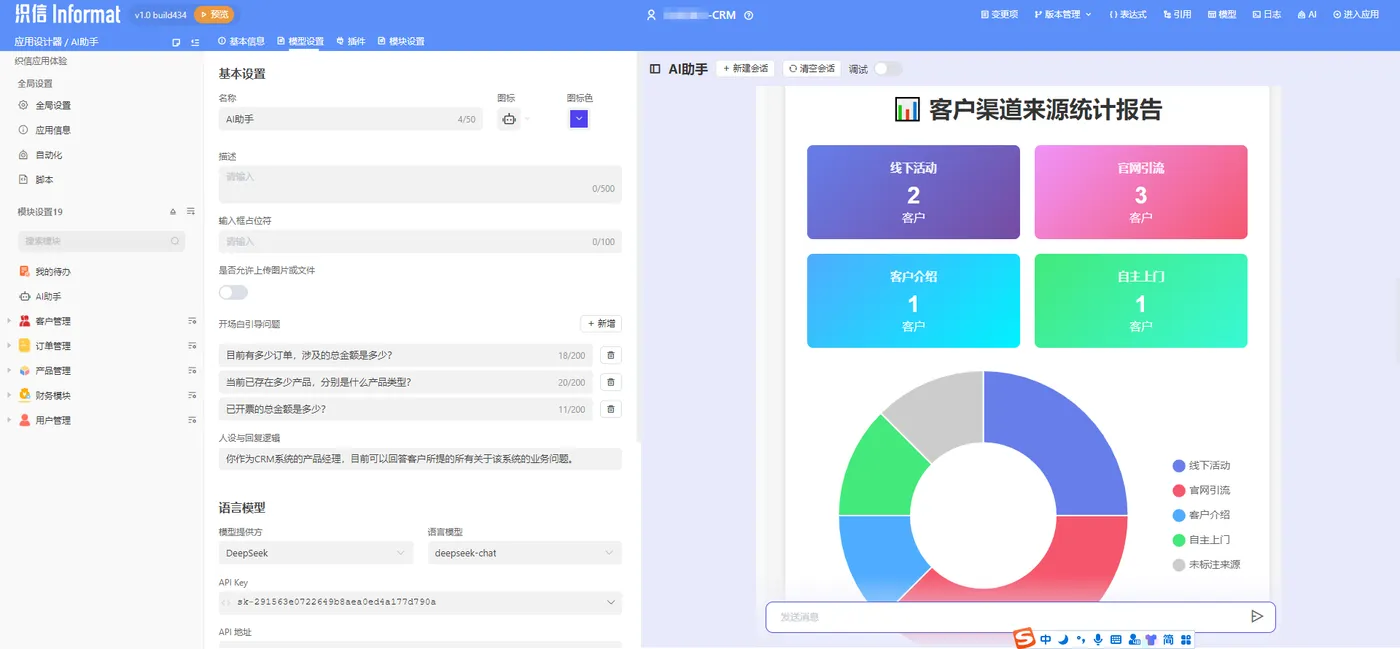The width and height of the screenshot is (1400, 649).
Task: Open the 引用 references item
Action: 1176,15
